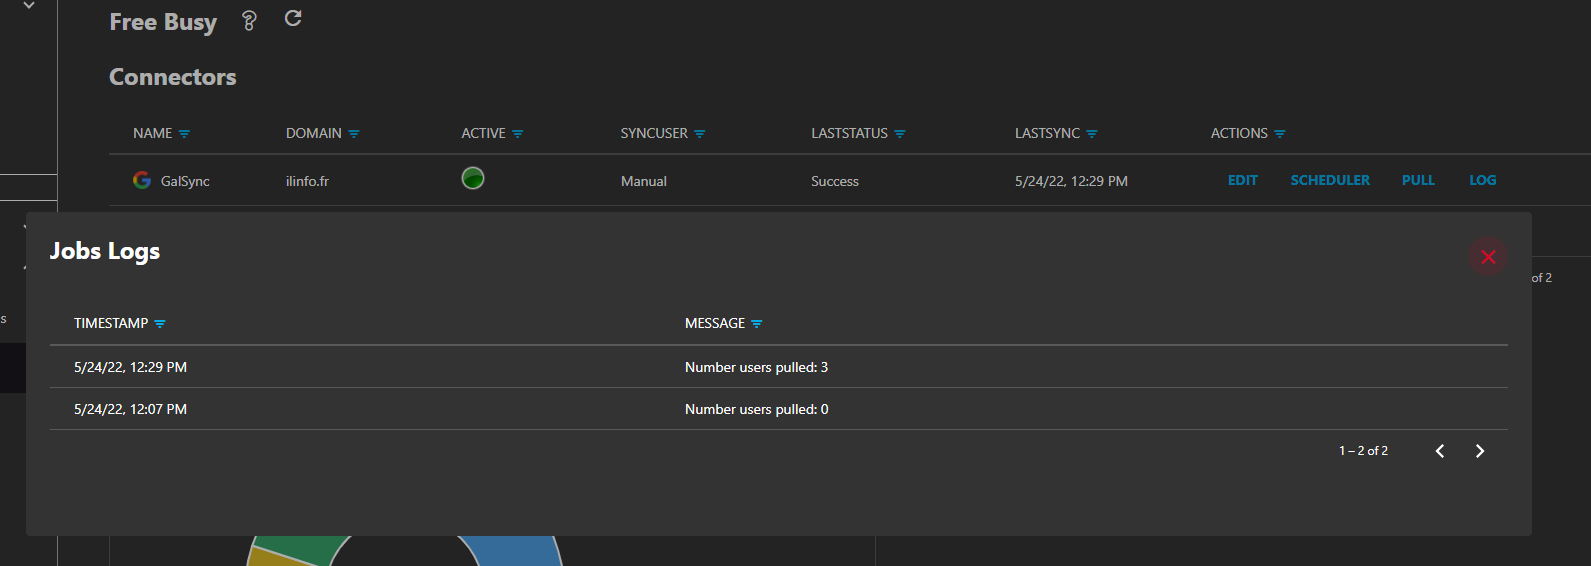The image size is (1591, 566).
Task: Open filter for the NAME column
Action: (184, 134)
